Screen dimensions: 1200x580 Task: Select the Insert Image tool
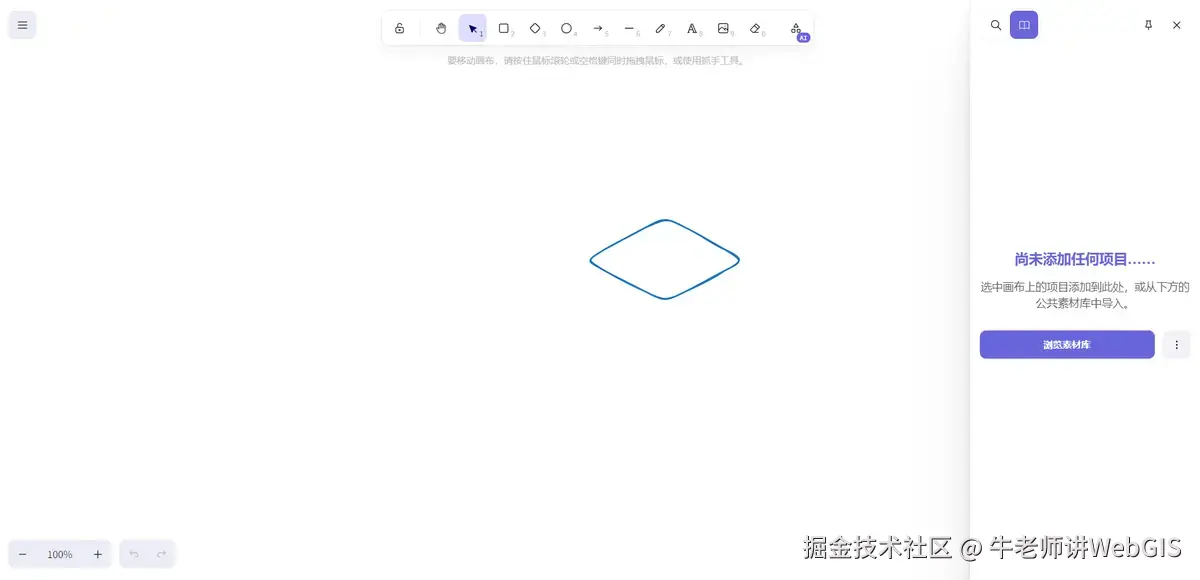click(723, 28)
